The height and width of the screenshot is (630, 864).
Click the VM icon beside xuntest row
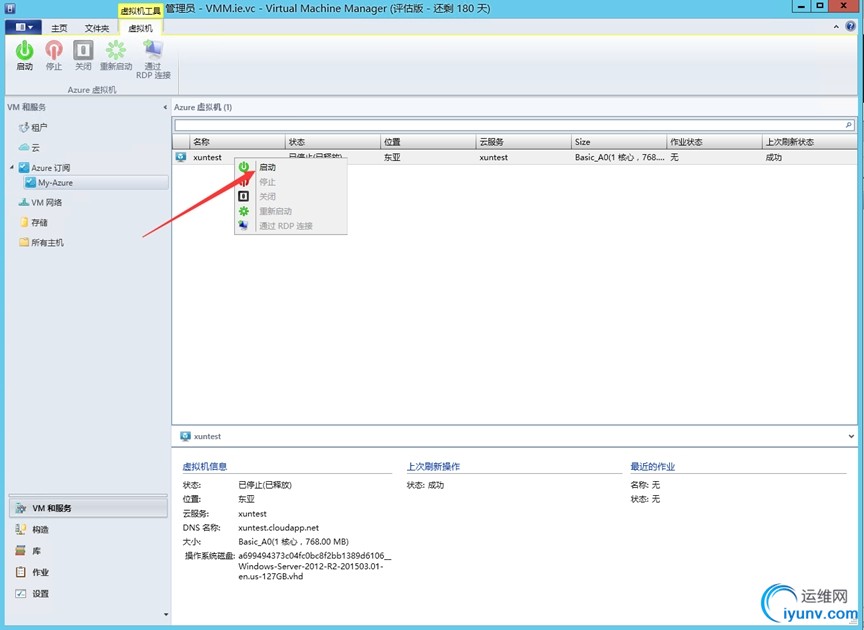pos(181,157)
